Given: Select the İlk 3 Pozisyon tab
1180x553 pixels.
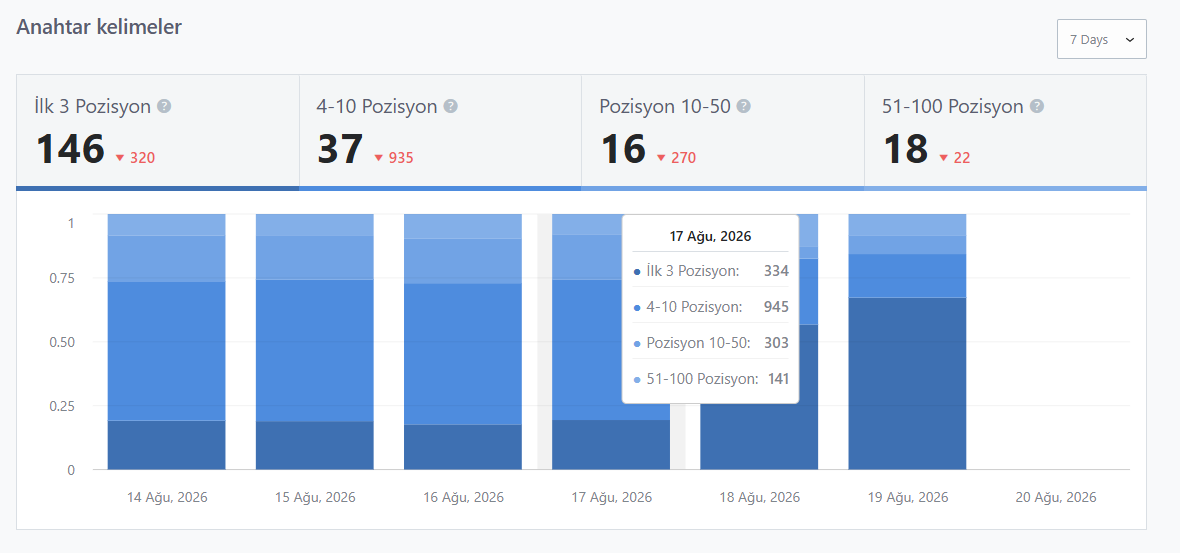Looking at the screenshot, I should pyautogui.click(x=158, y=132).
